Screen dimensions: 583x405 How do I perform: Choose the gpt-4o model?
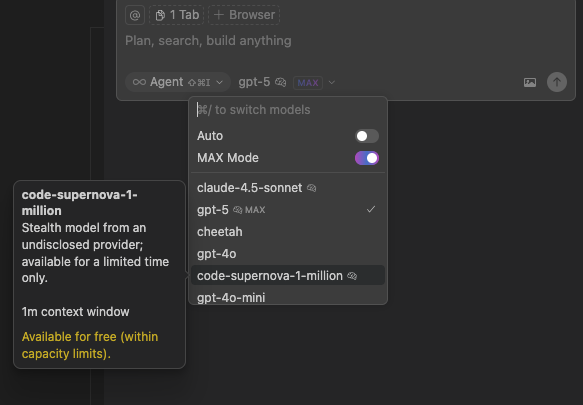coord(288,254)
